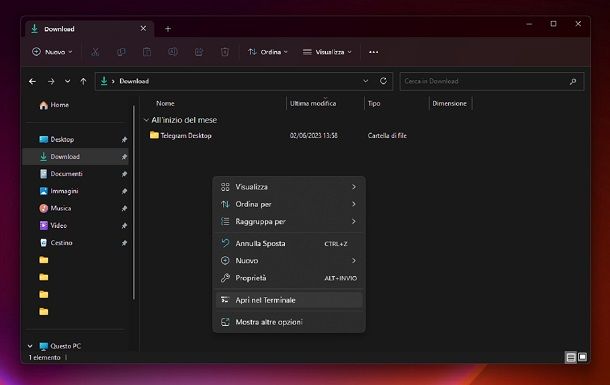Unpin Video using its pin icon

pyautogui.click(x=124, y=226)
